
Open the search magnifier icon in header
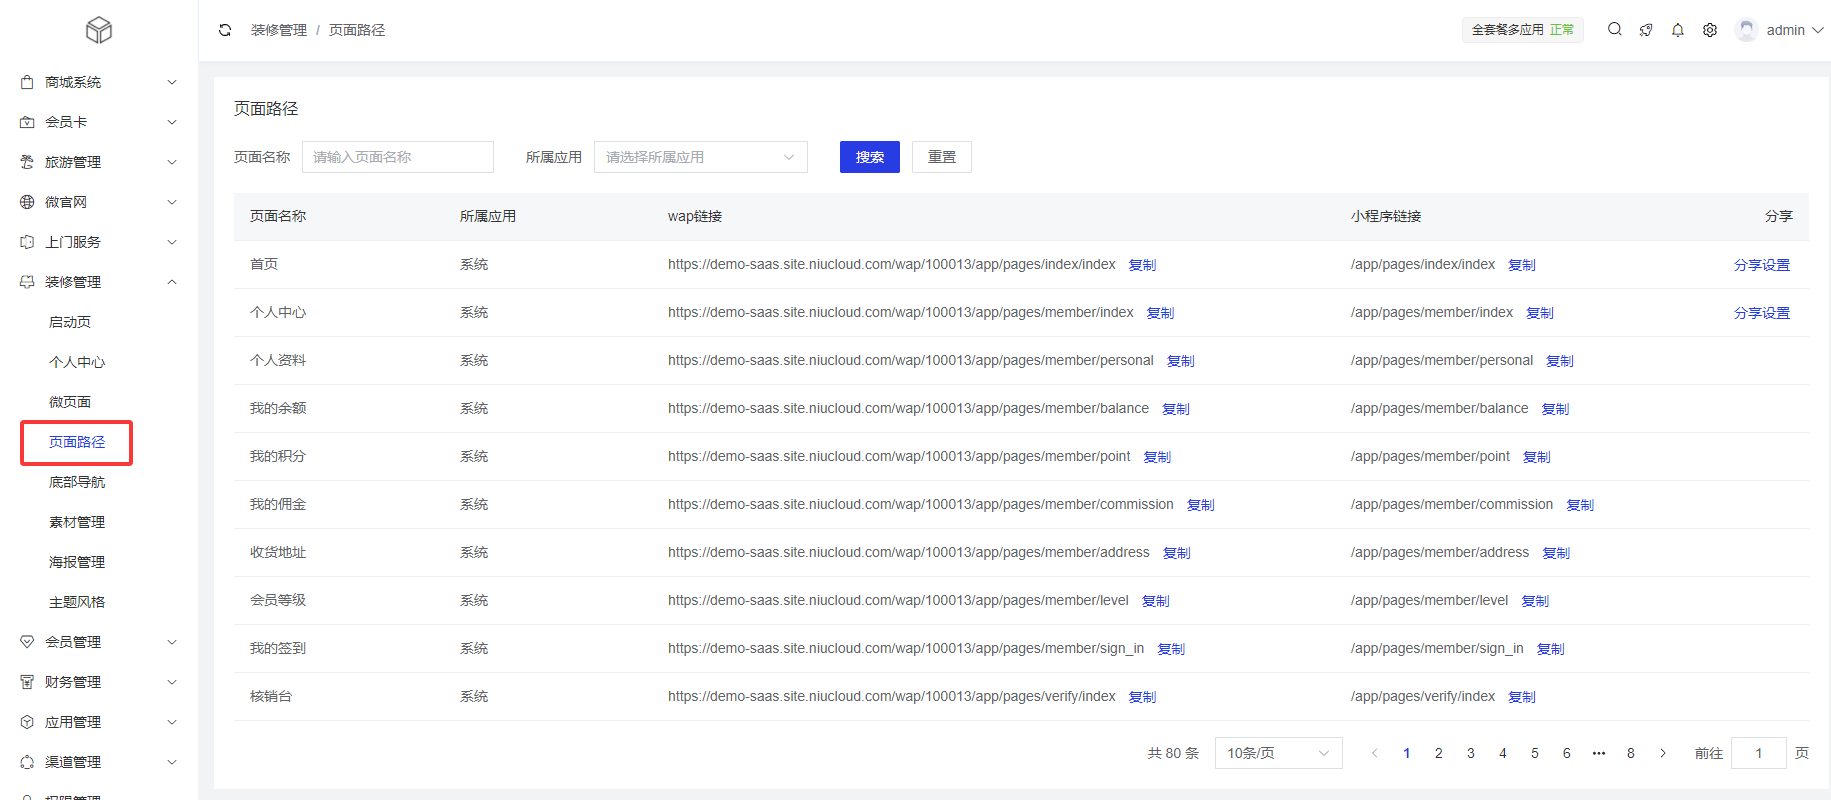1614,30
